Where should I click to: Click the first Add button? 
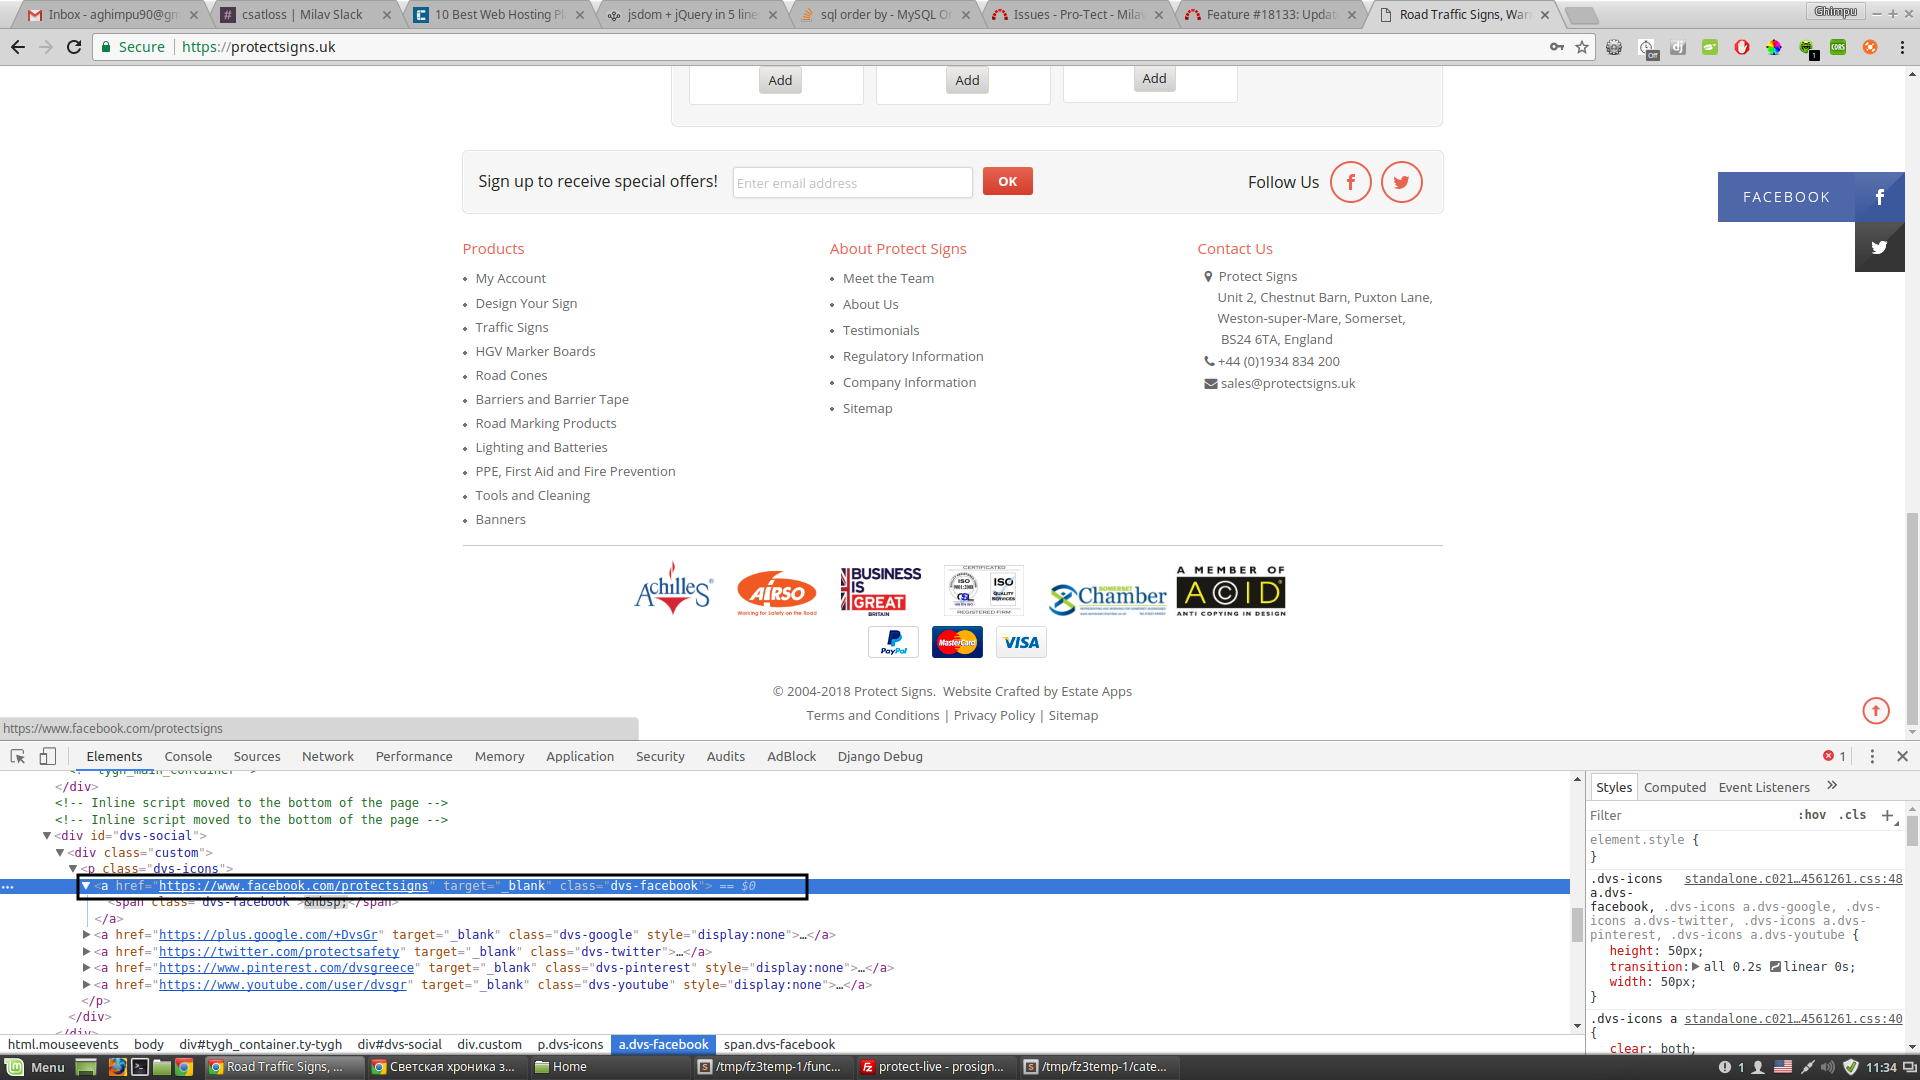point(780,81)
